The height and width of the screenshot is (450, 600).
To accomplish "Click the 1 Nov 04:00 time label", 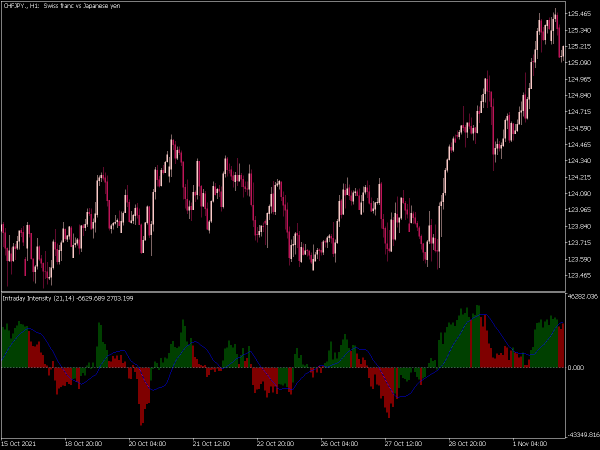I will pos(530,444).
